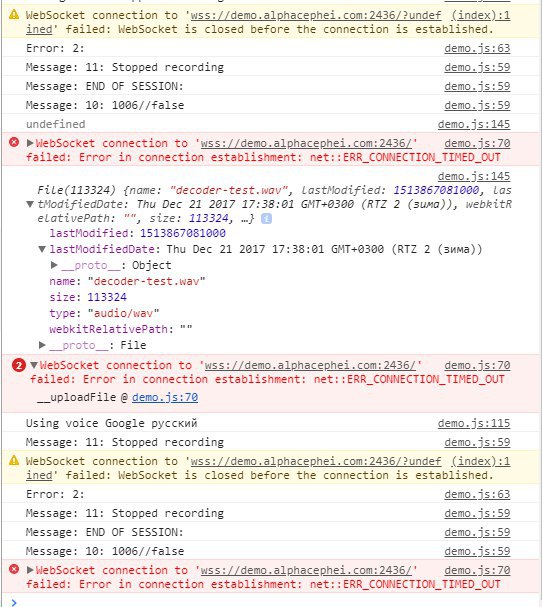This screenshot has height=607, width=542.
Task: Open the blue demo.js:70 link after __uploadFile @
Action: click(165, 398)
